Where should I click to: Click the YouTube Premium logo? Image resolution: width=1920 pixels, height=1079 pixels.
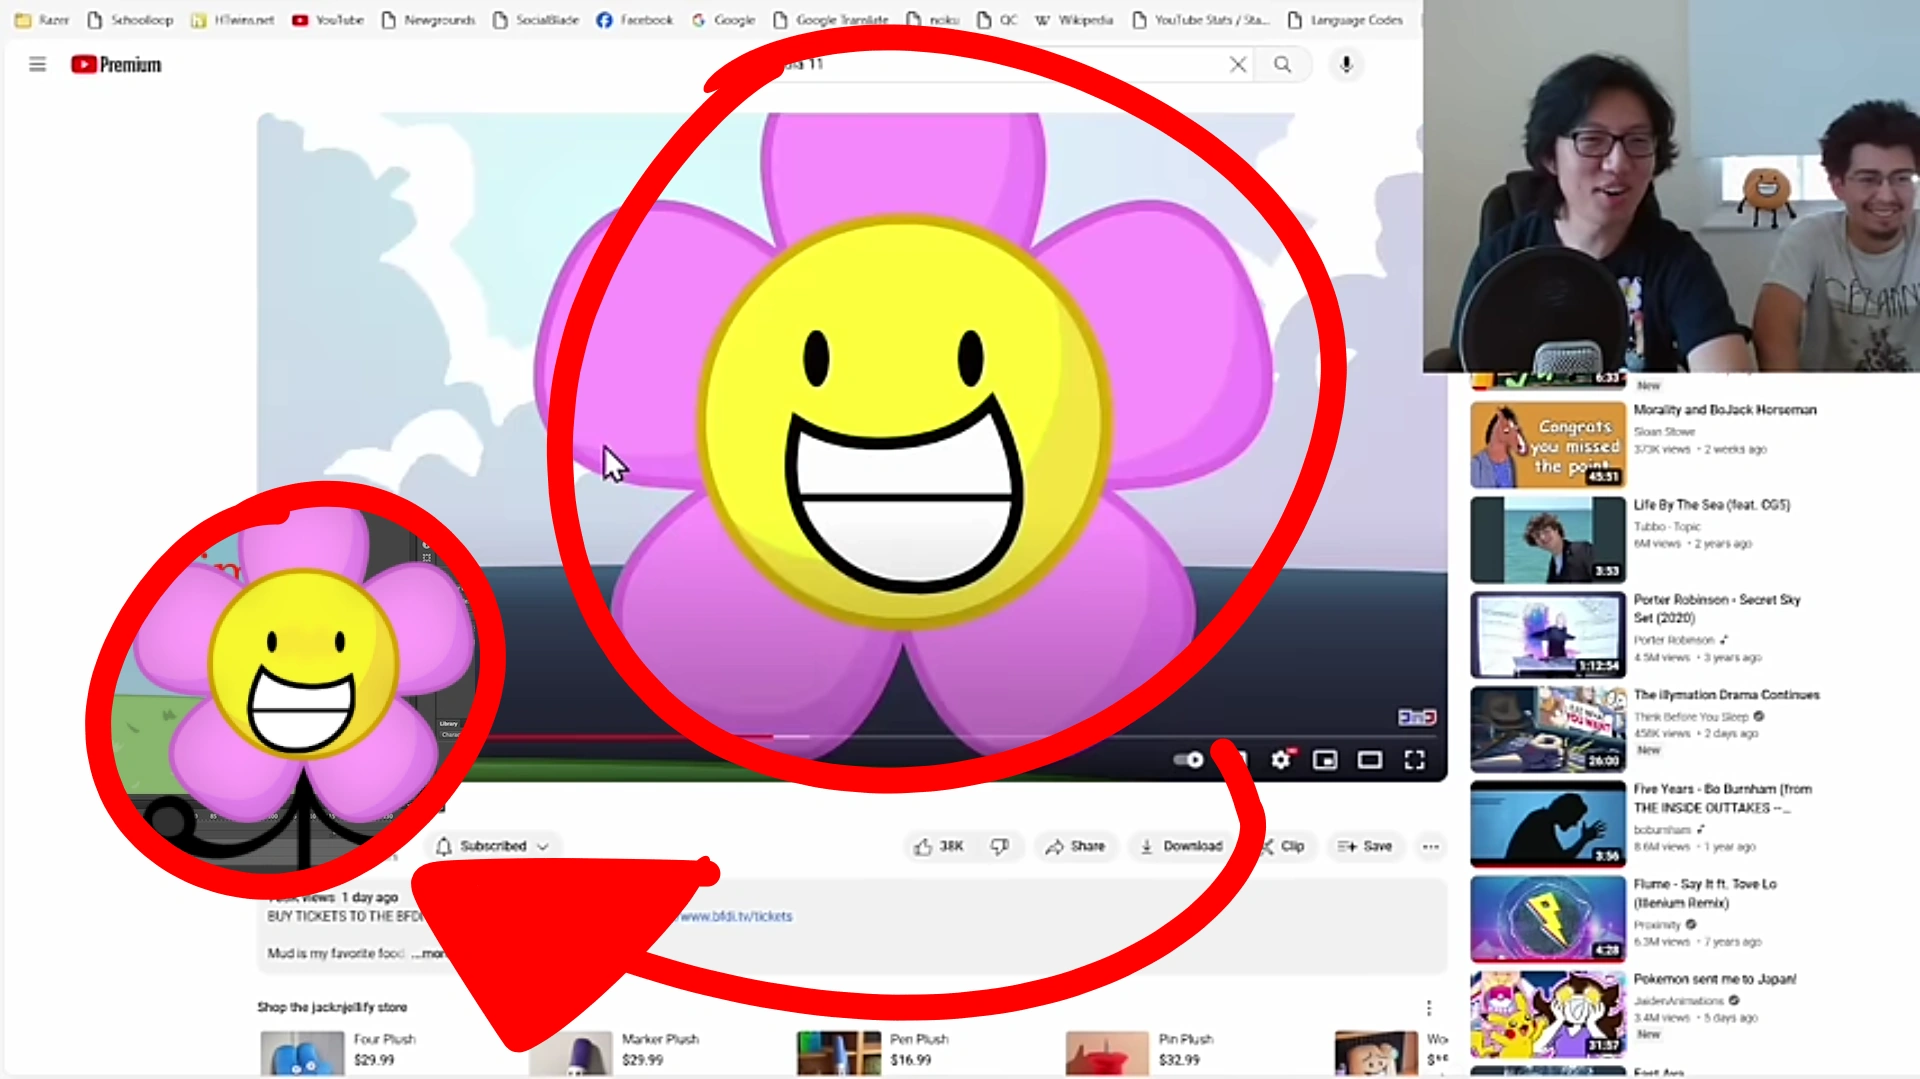pos(115,64)
